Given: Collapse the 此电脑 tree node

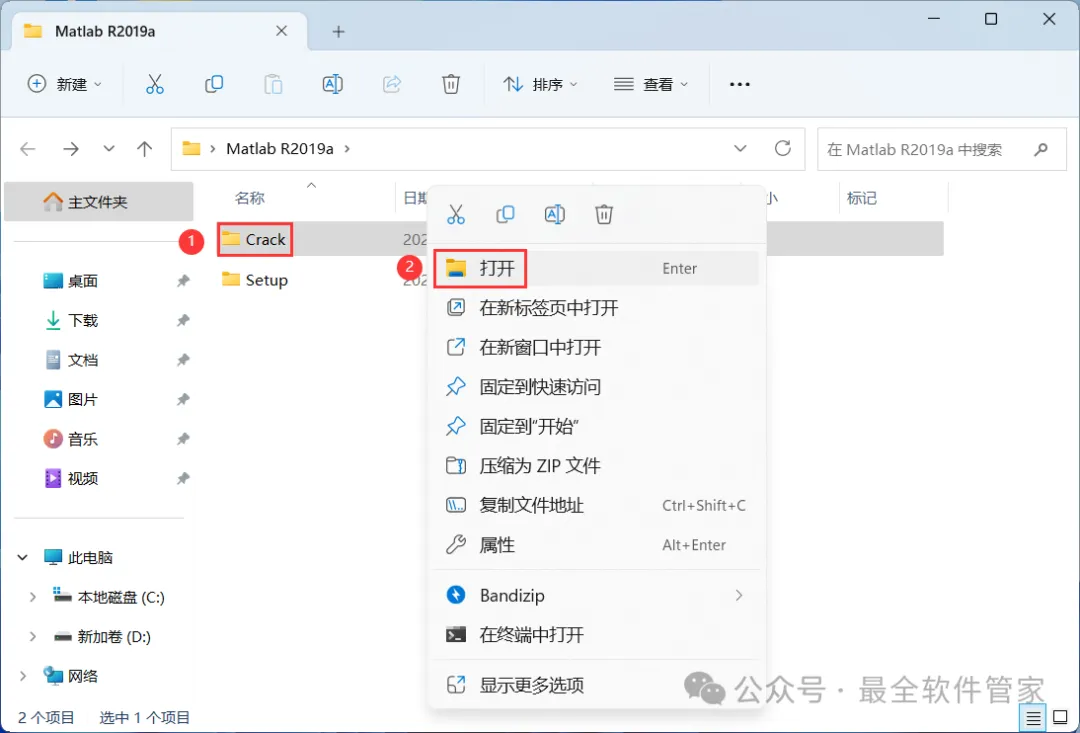Looking at the screenshot, I should pyautogui.click(x=23, y=557).
